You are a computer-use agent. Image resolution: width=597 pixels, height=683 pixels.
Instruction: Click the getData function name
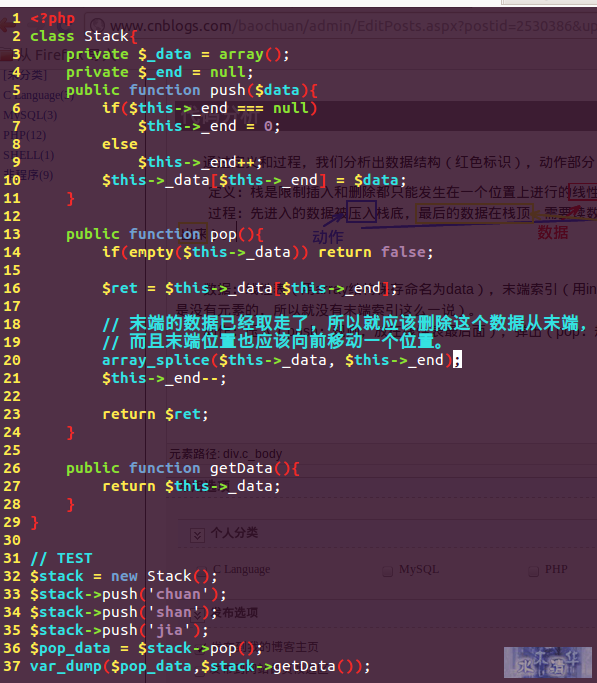coord(241,468)
